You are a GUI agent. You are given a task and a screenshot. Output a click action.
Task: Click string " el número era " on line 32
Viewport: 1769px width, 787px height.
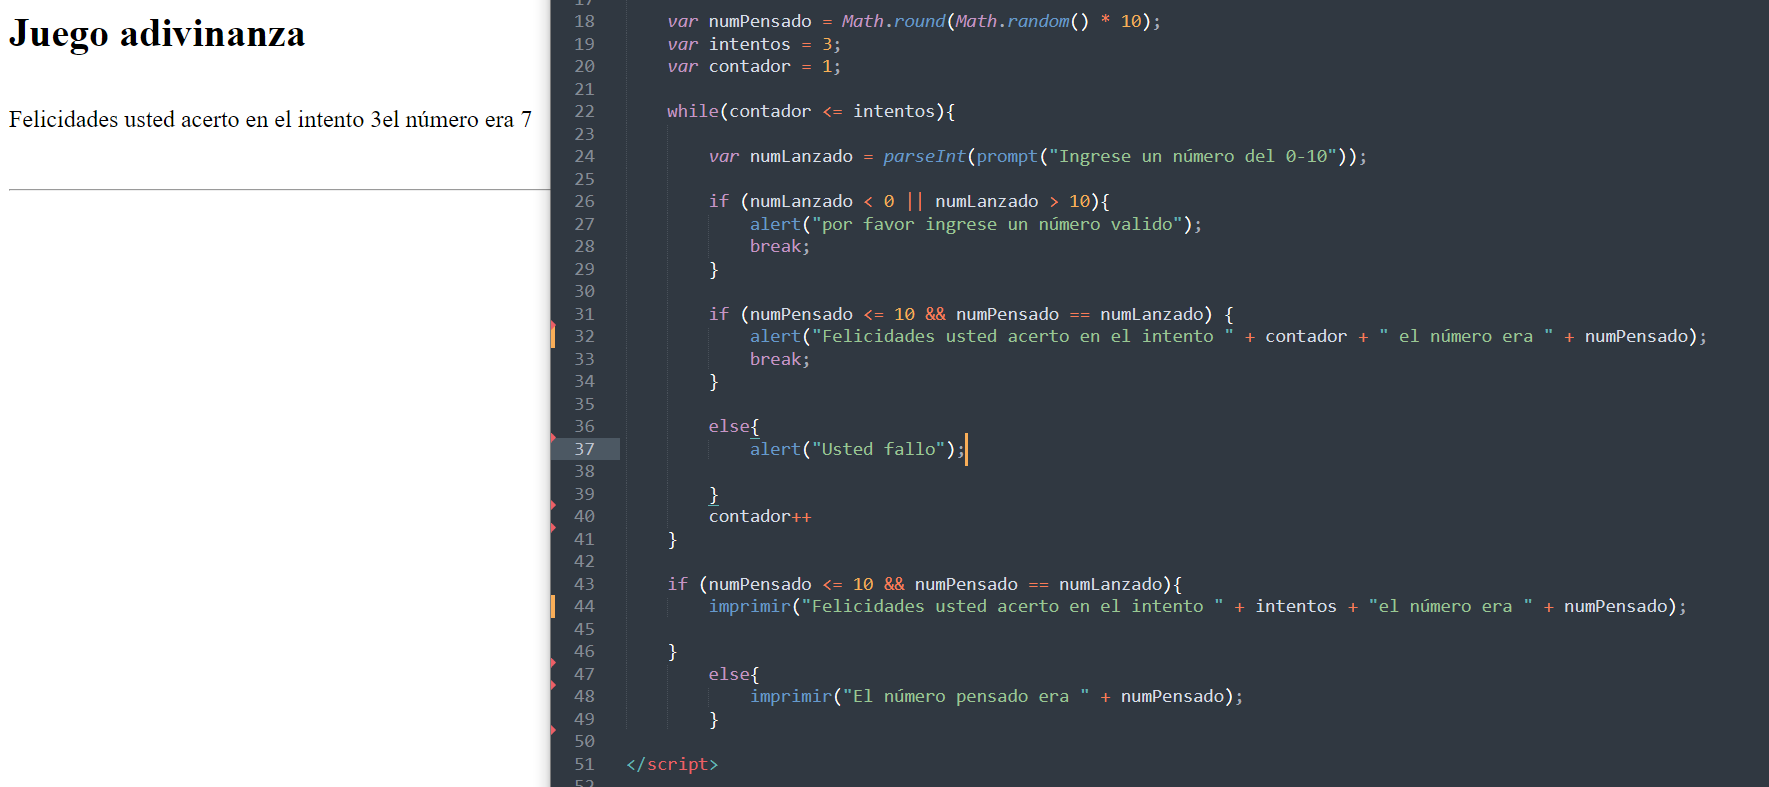click(x=1466, y=336)
